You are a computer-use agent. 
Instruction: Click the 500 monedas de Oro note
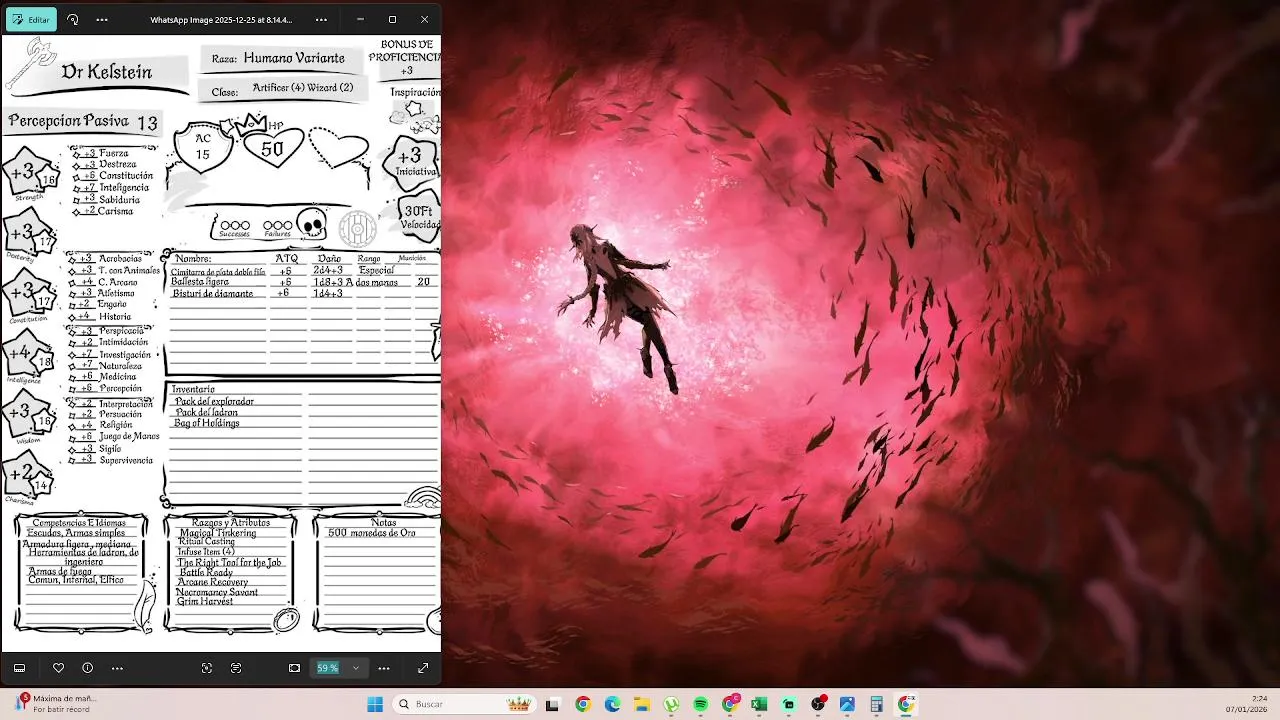tap(371, 533)
